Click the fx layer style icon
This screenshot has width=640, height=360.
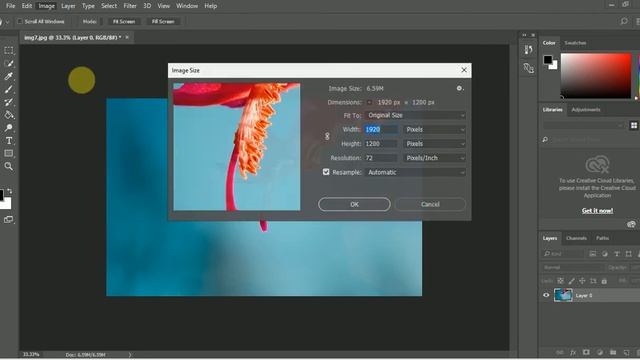[573, 352]
